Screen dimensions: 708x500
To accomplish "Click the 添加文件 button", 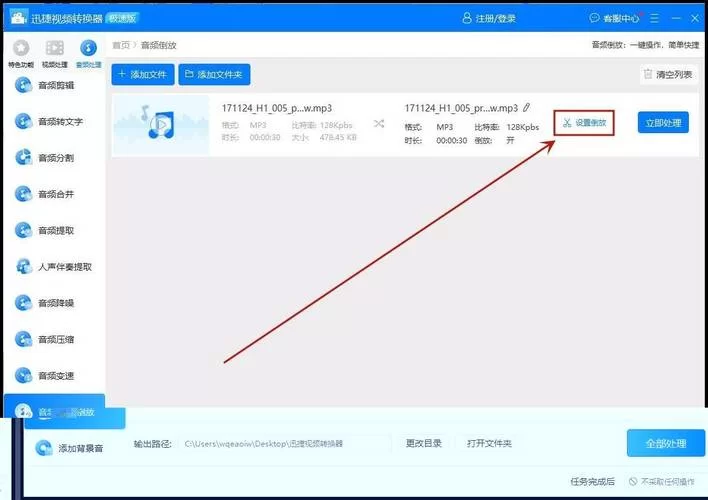I will click(143, 74).
